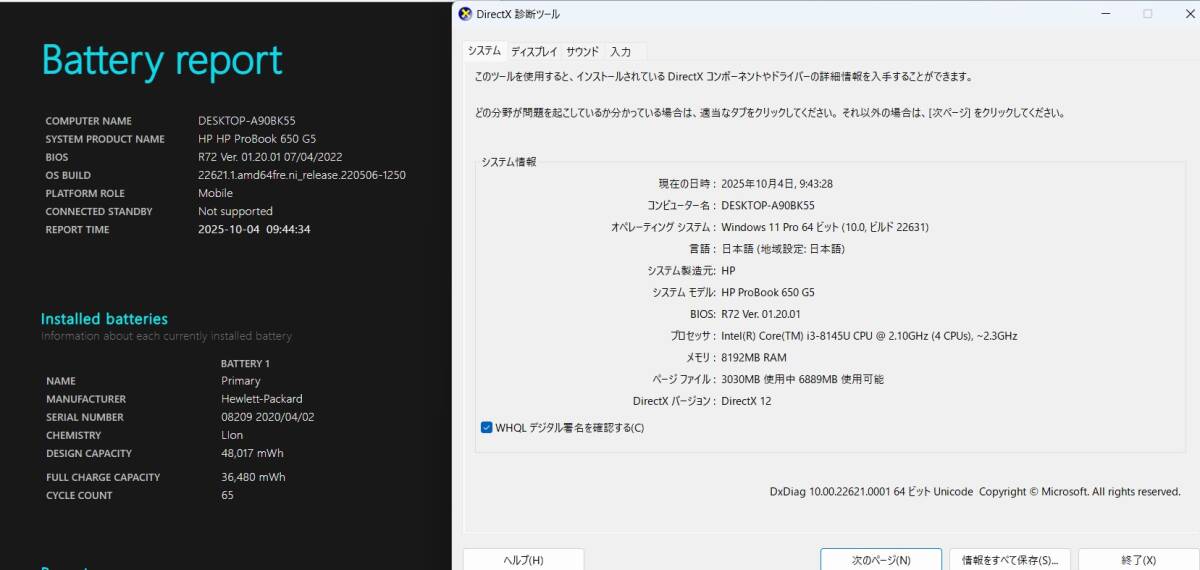Click the FULL CHARGE CAPACITY label

102,478
